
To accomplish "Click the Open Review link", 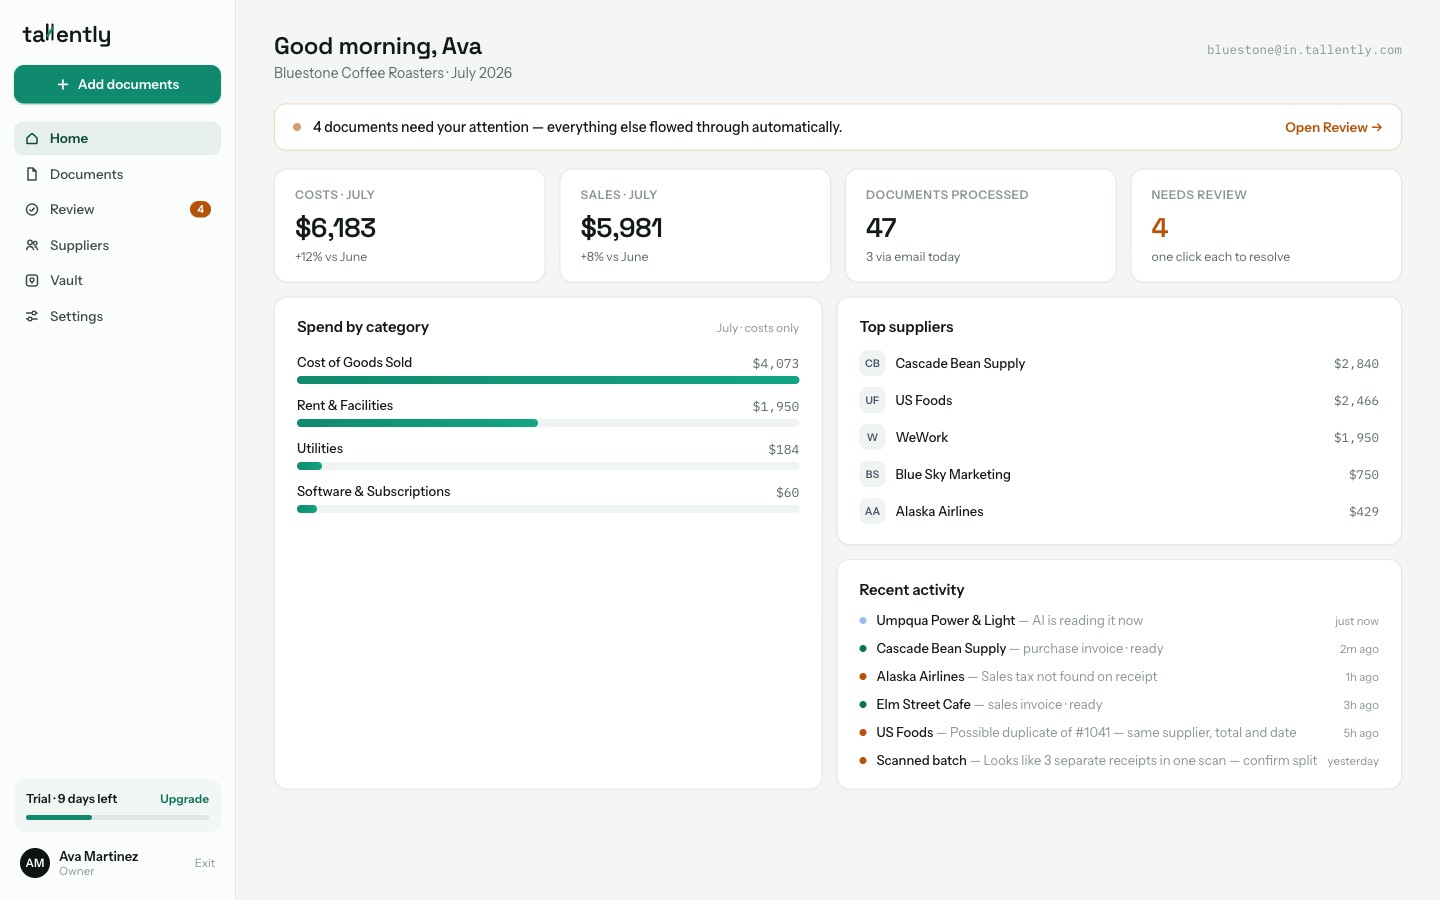I will point(1333,127).
